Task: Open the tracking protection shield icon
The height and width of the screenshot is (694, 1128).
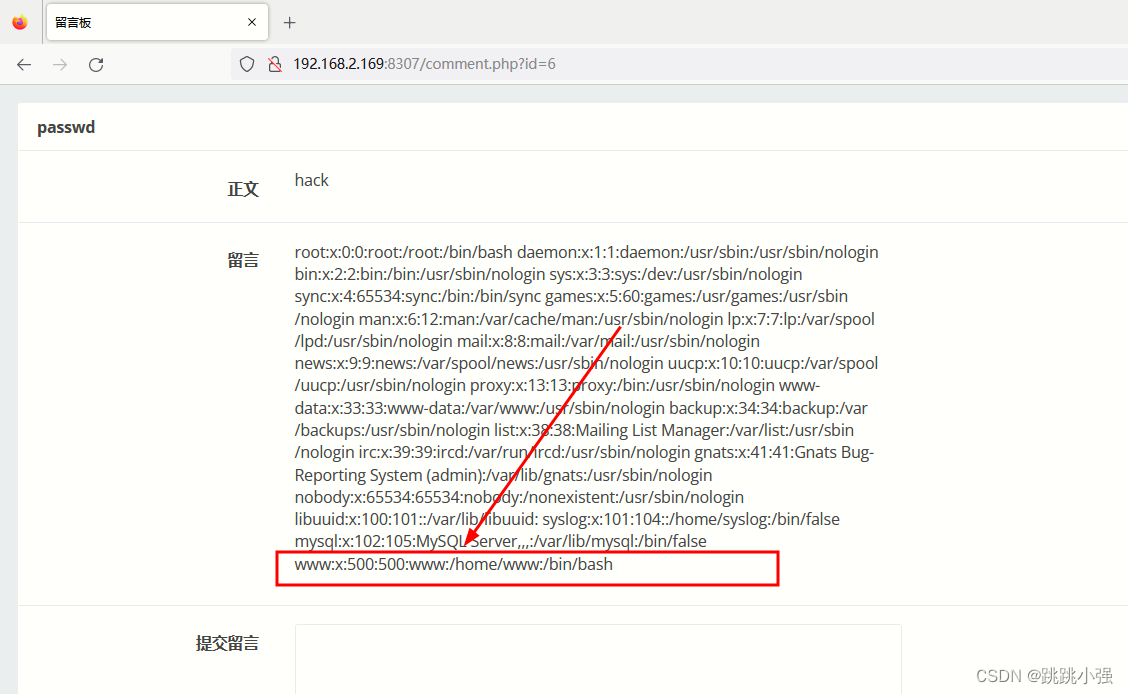Action: [x=247, y=64]
